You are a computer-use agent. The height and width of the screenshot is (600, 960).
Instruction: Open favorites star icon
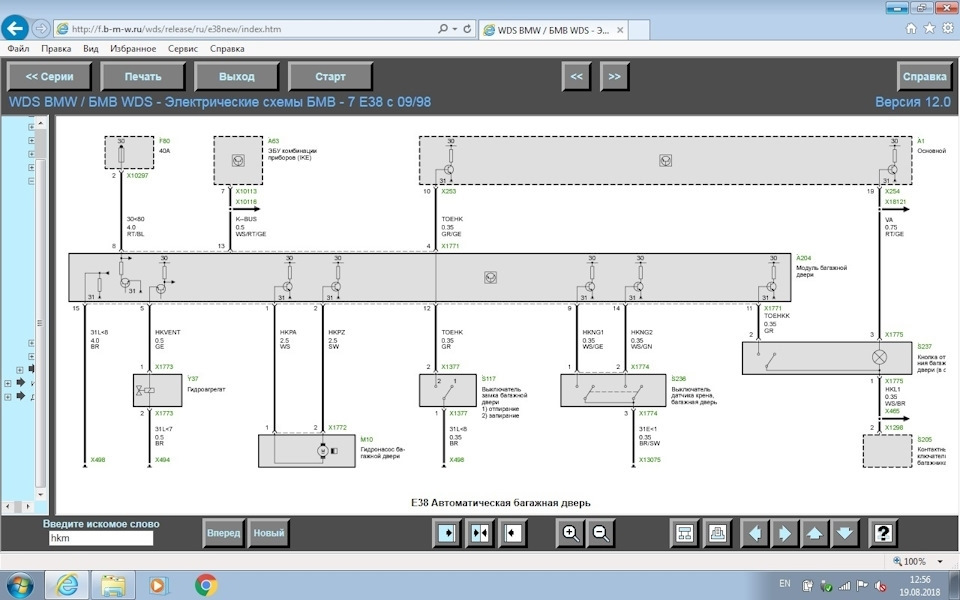[x=929, y=28]
